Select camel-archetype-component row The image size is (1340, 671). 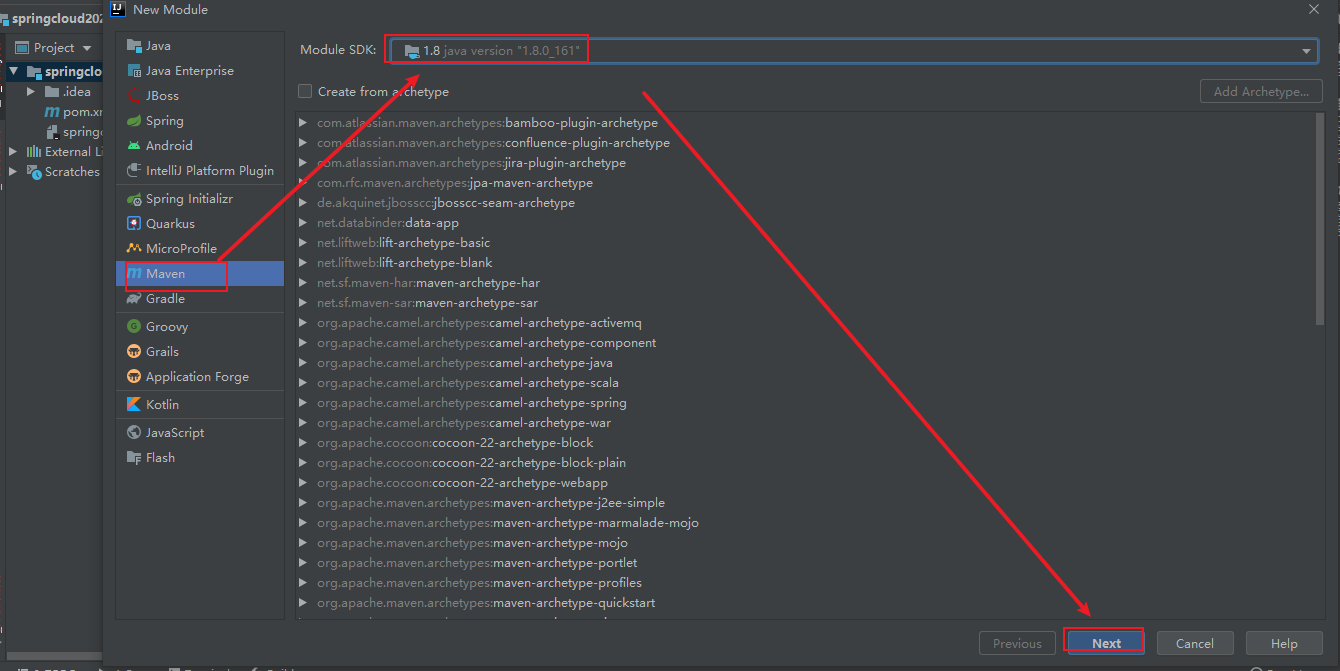coord(806,343)
